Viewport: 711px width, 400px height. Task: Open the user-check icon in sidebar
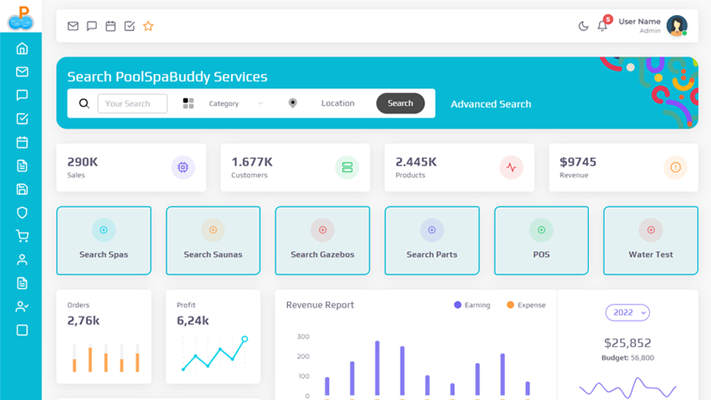pyautogui.click(x=22, y=307)
